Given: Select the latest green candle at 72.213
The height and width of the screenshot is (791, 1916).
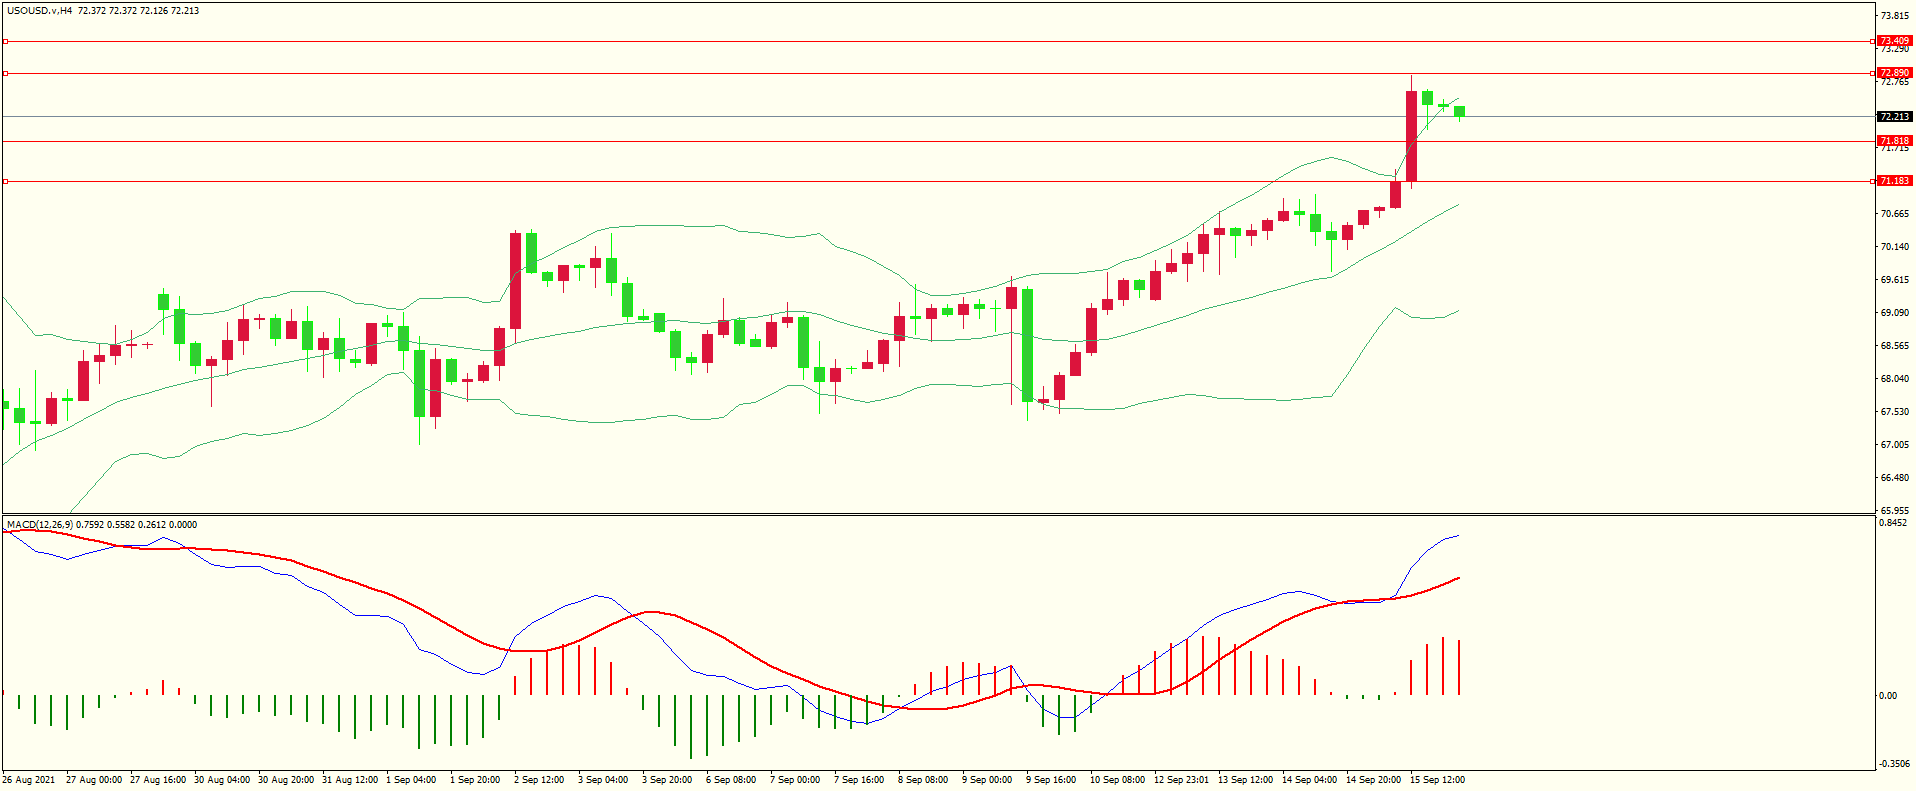Looking at the screenshot, I should (1460, 112).
